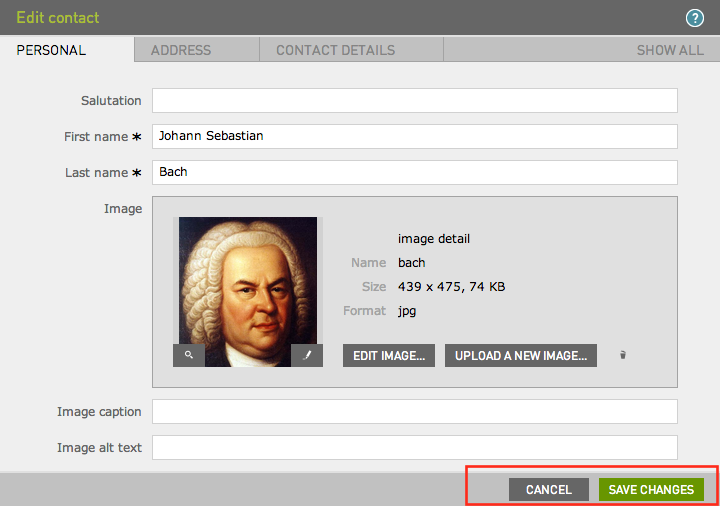720x506 pixels.
Task: Delete the image using the trash icon
Action: (623, 355)
